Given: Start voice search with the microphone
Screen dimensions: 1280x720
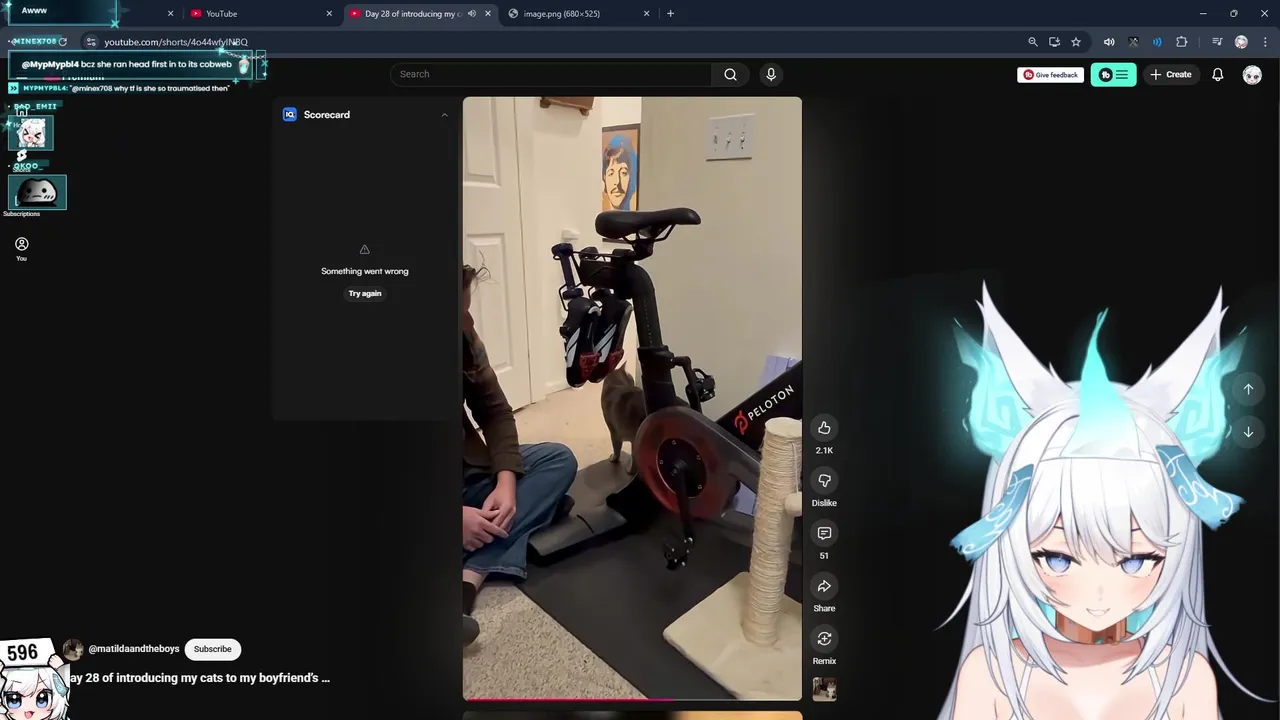Looking at the screenshot, I should [x=770, y=74].
